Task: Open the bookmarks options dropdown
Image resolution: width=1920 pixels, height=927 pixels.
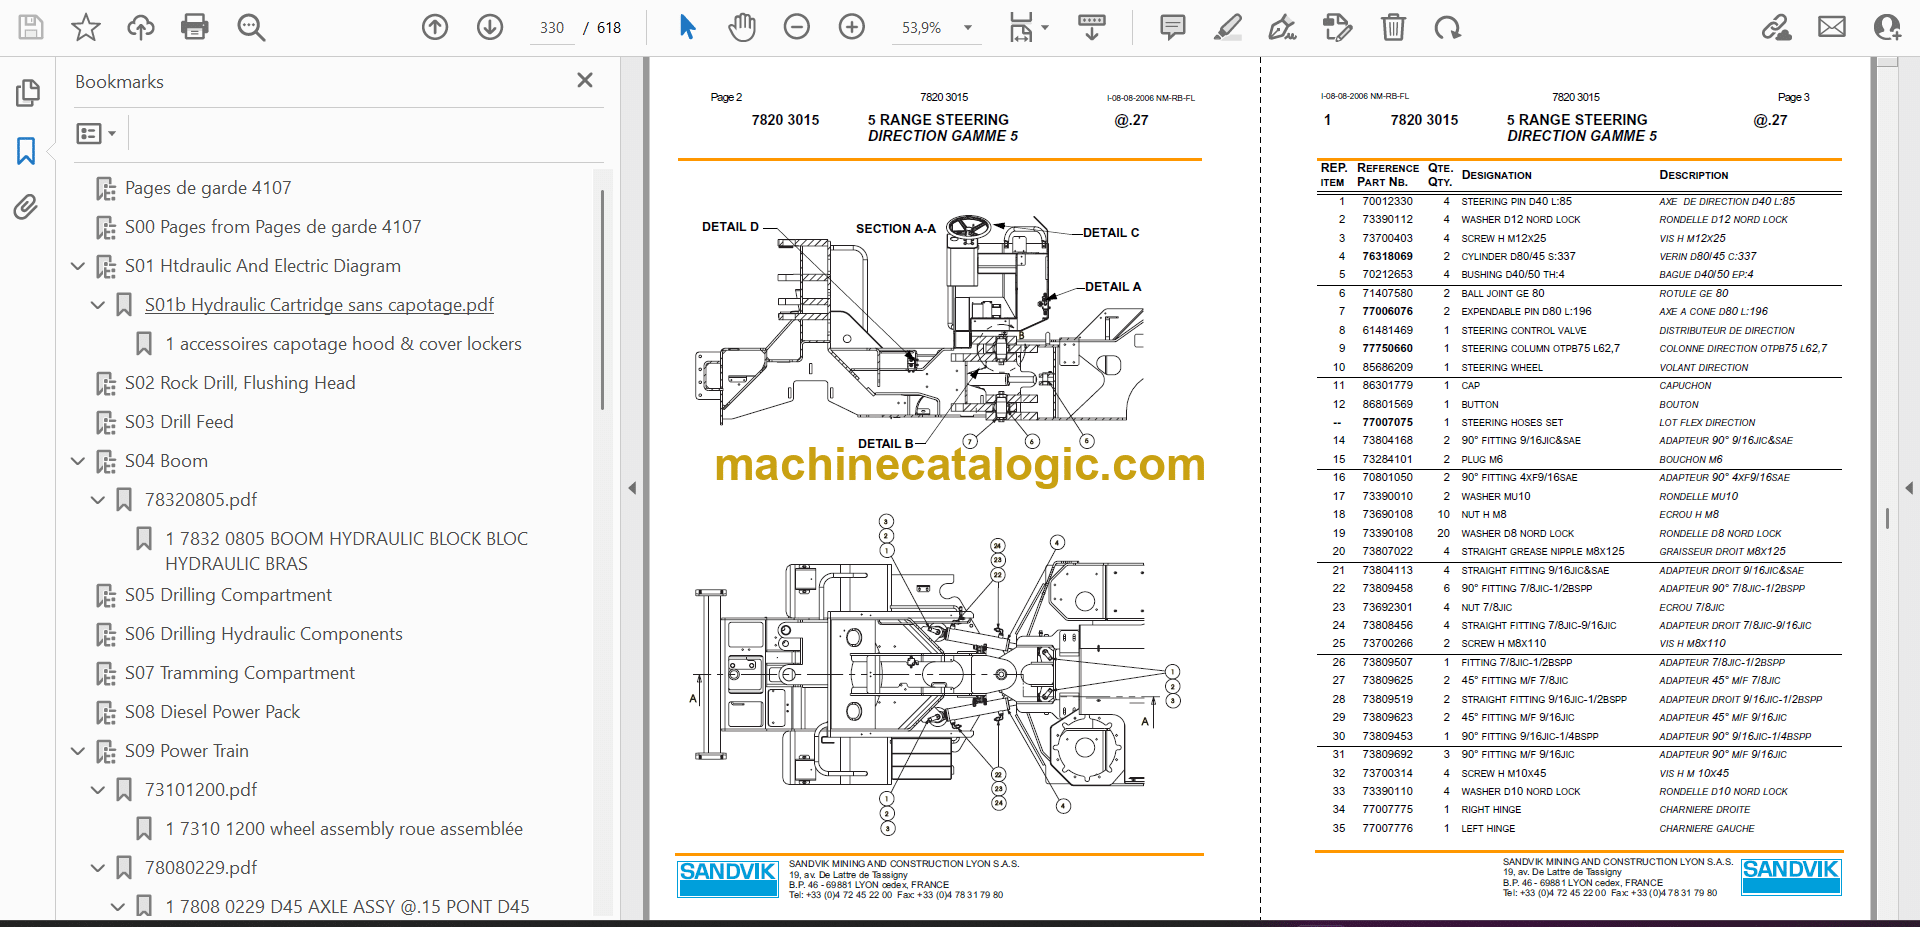Action: [x=97, y=133]
